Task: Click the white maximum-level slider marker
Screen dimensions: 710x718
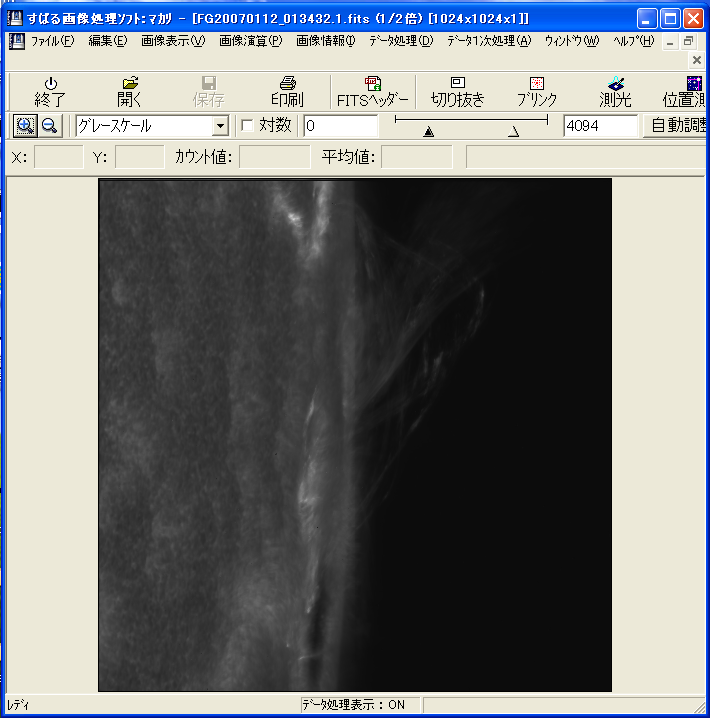Action: pyautogui.click(x=514, y=131)
